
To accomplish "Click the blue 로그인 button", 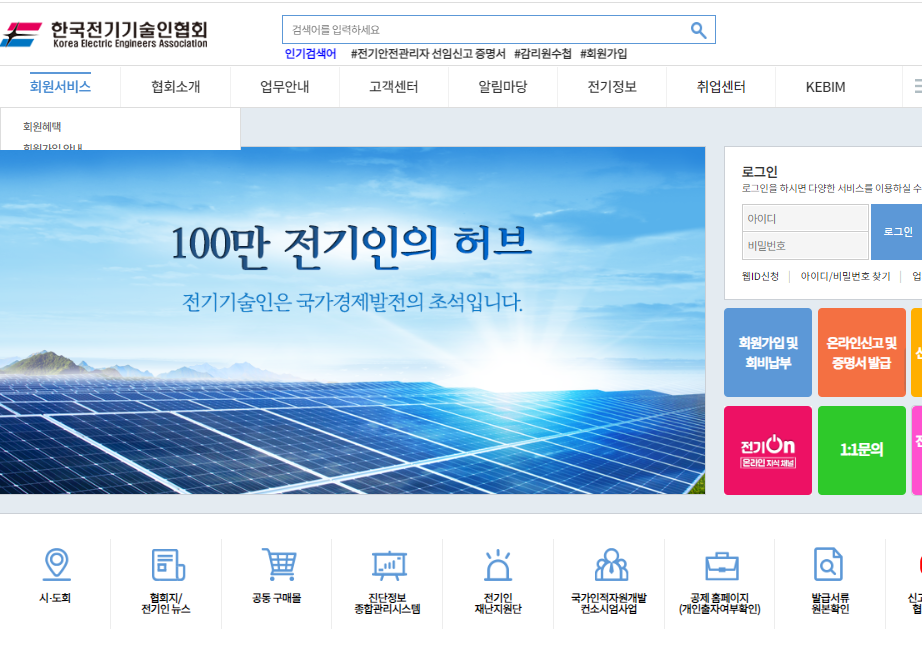I will click(x=897, y=232).
